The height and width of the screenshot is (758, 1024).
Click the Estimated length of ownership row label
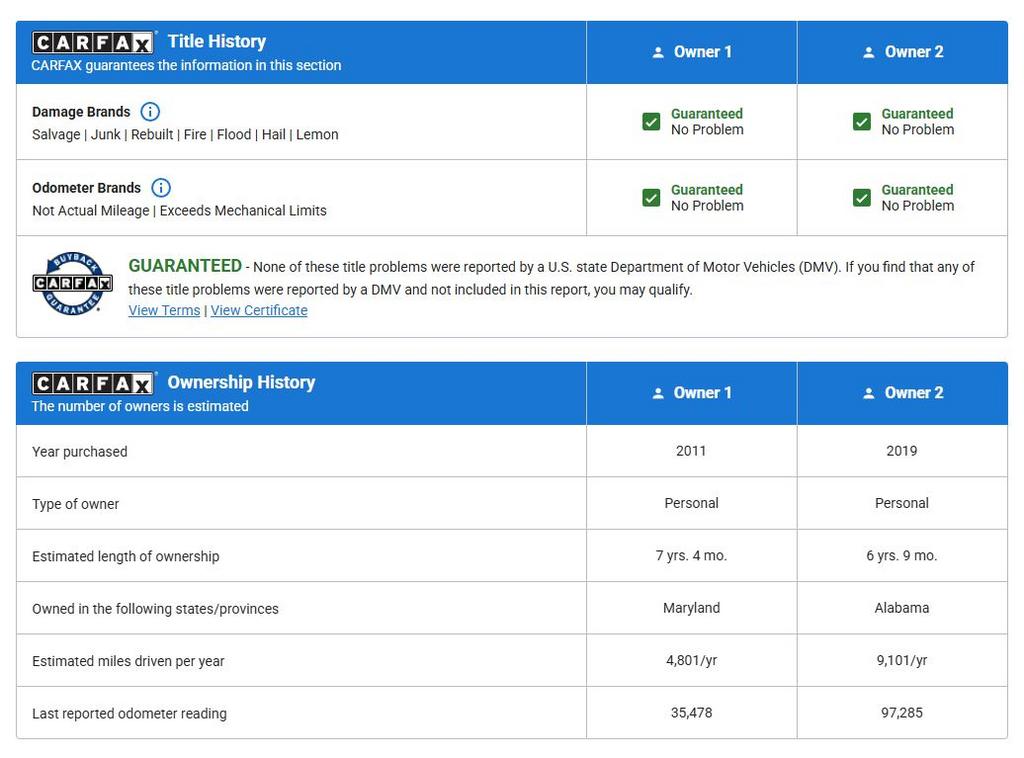coord(125,556)
